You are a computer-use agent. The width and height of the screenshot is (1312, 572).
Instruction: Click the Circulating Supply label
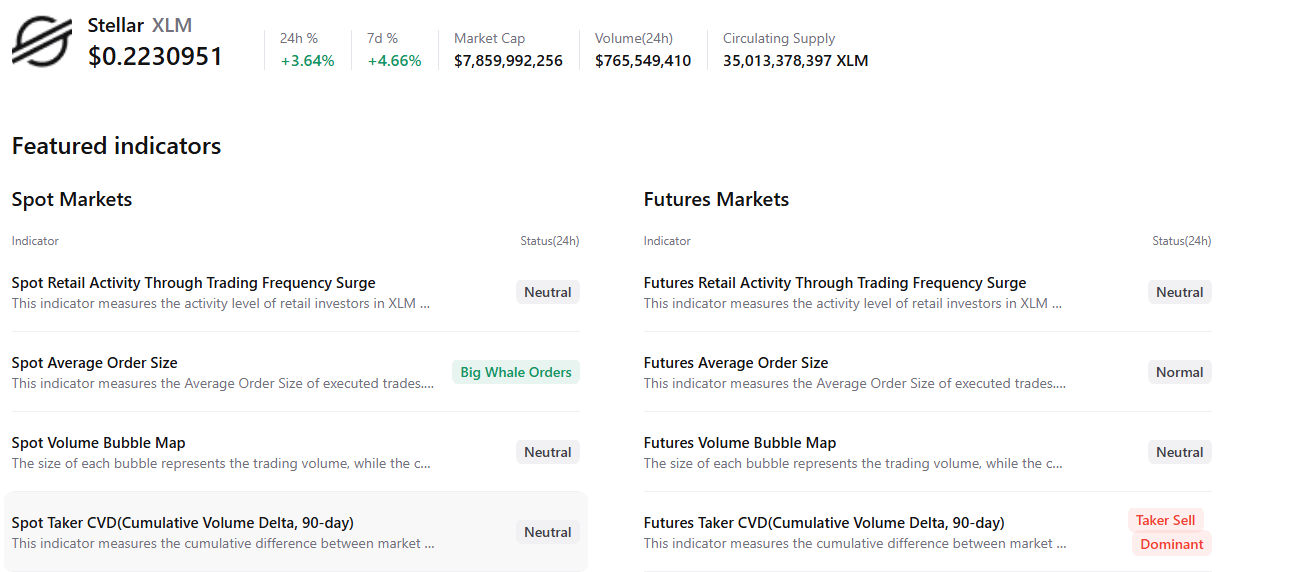[779, 38]
